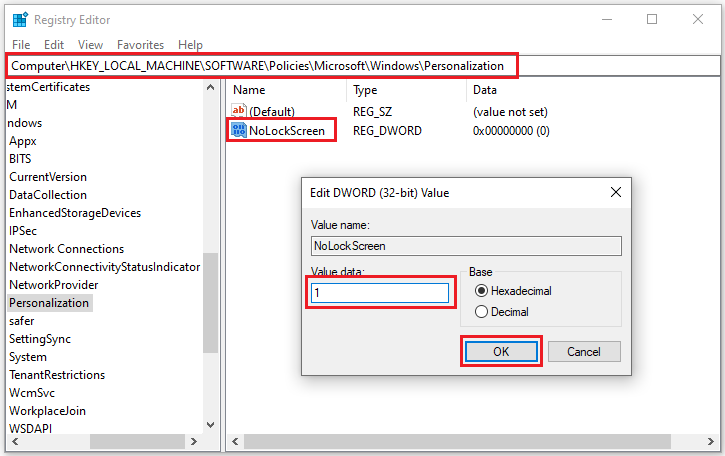This screenshot has width=725, height=456.
Task: Maximize the Registry Editor window
Action: pyautogui.click(x=652, y=19)
